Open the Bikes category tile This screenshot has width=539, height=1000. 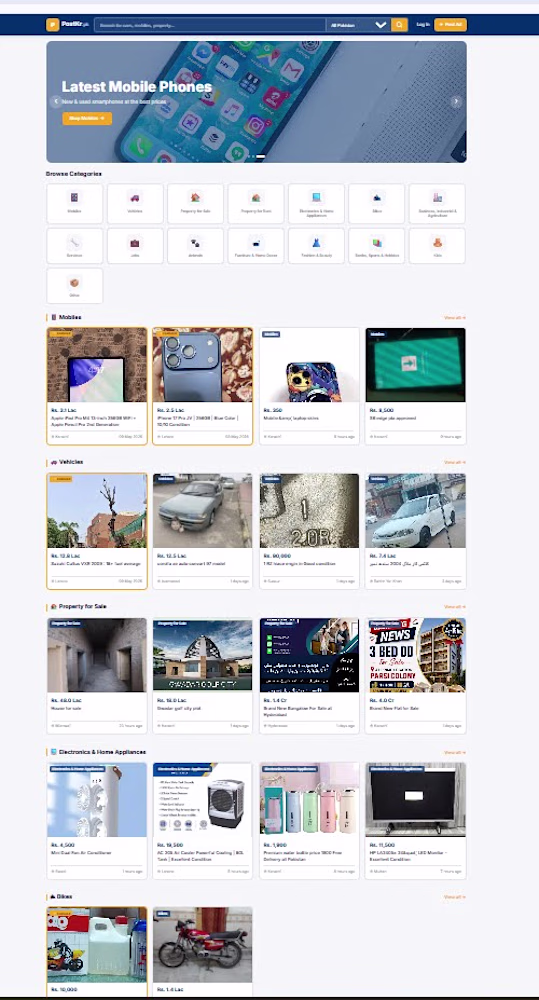click(376, 203)
